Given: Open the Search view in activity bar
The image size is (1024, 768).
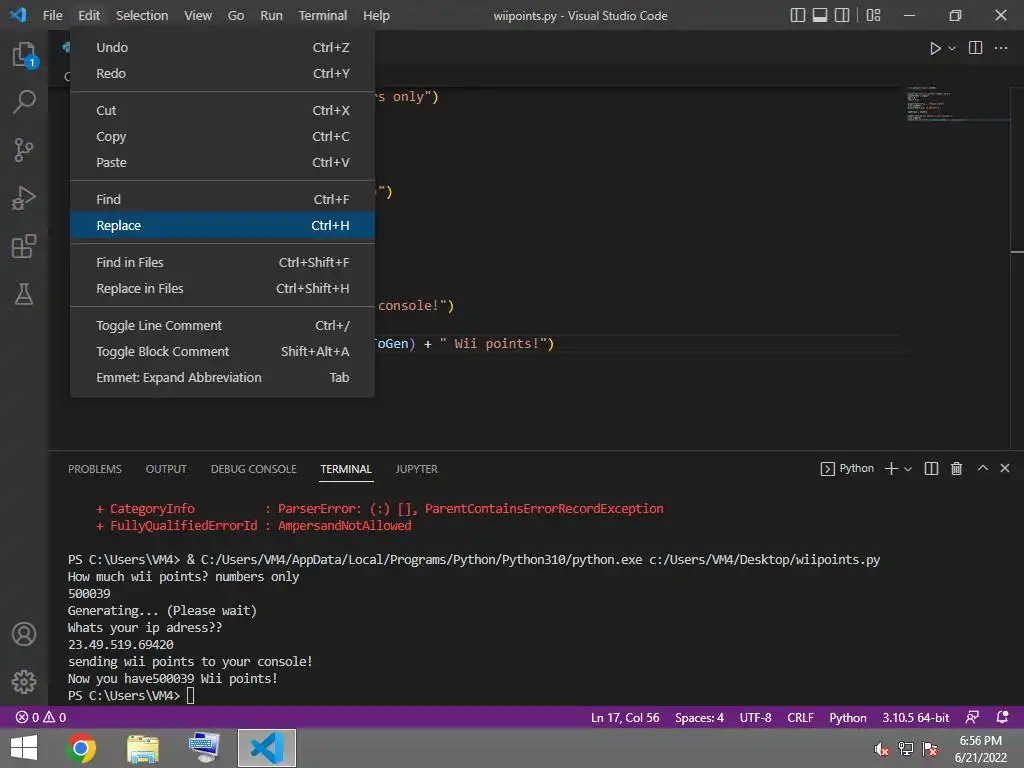Looking at the screenshot, I should [x=24, y=102].
